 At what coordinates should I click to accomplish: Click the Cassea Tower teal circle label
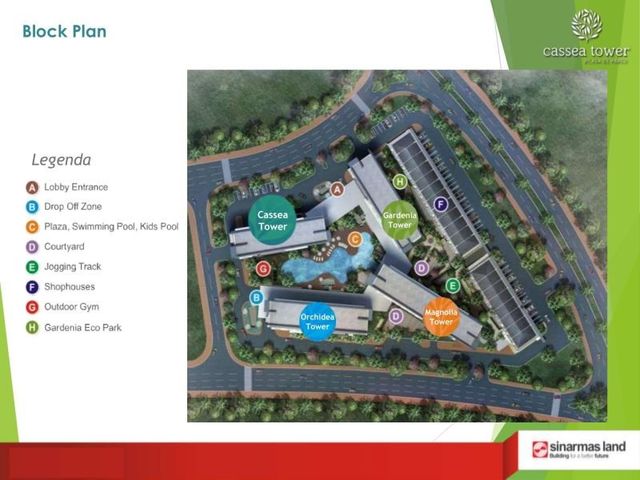pyautogui.click(x=272, y=220)
